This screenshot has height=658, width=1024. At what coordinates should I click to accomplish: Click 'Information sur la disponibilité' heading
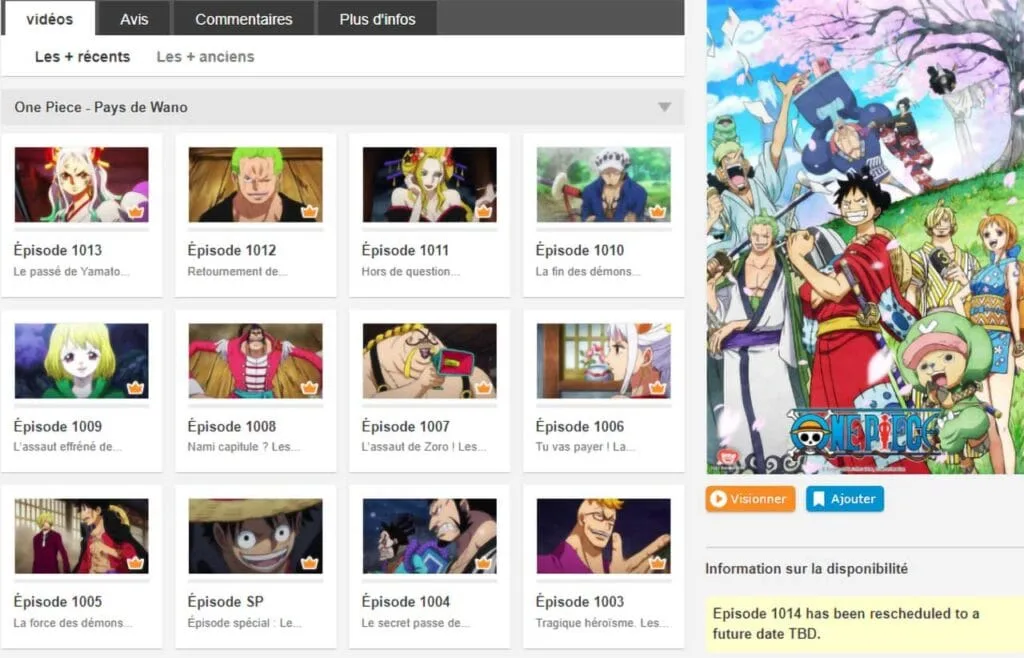coord(806,569)
